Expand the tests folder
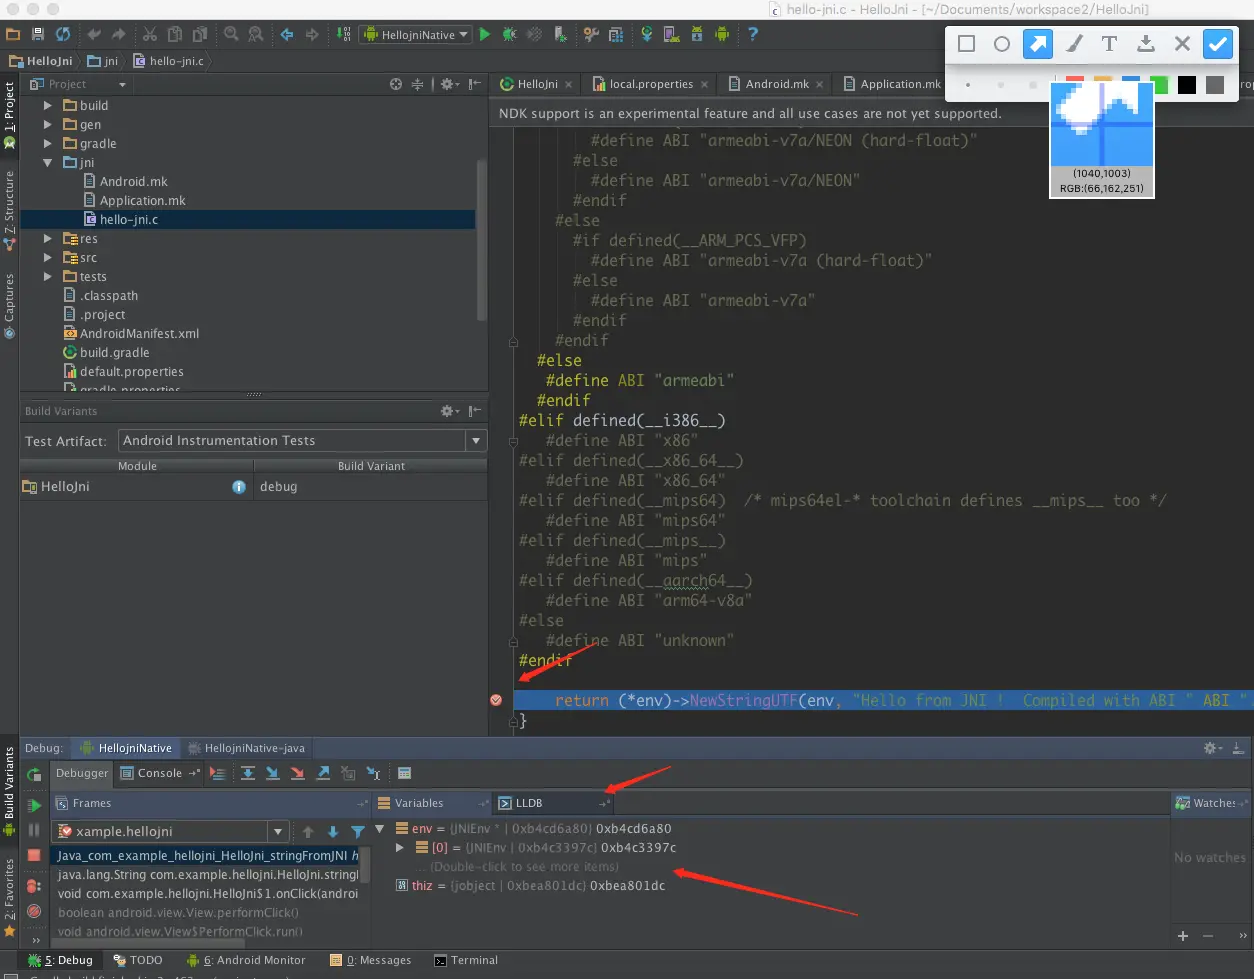This screenshot has height=979, width=1254. (x=48, y=277)
